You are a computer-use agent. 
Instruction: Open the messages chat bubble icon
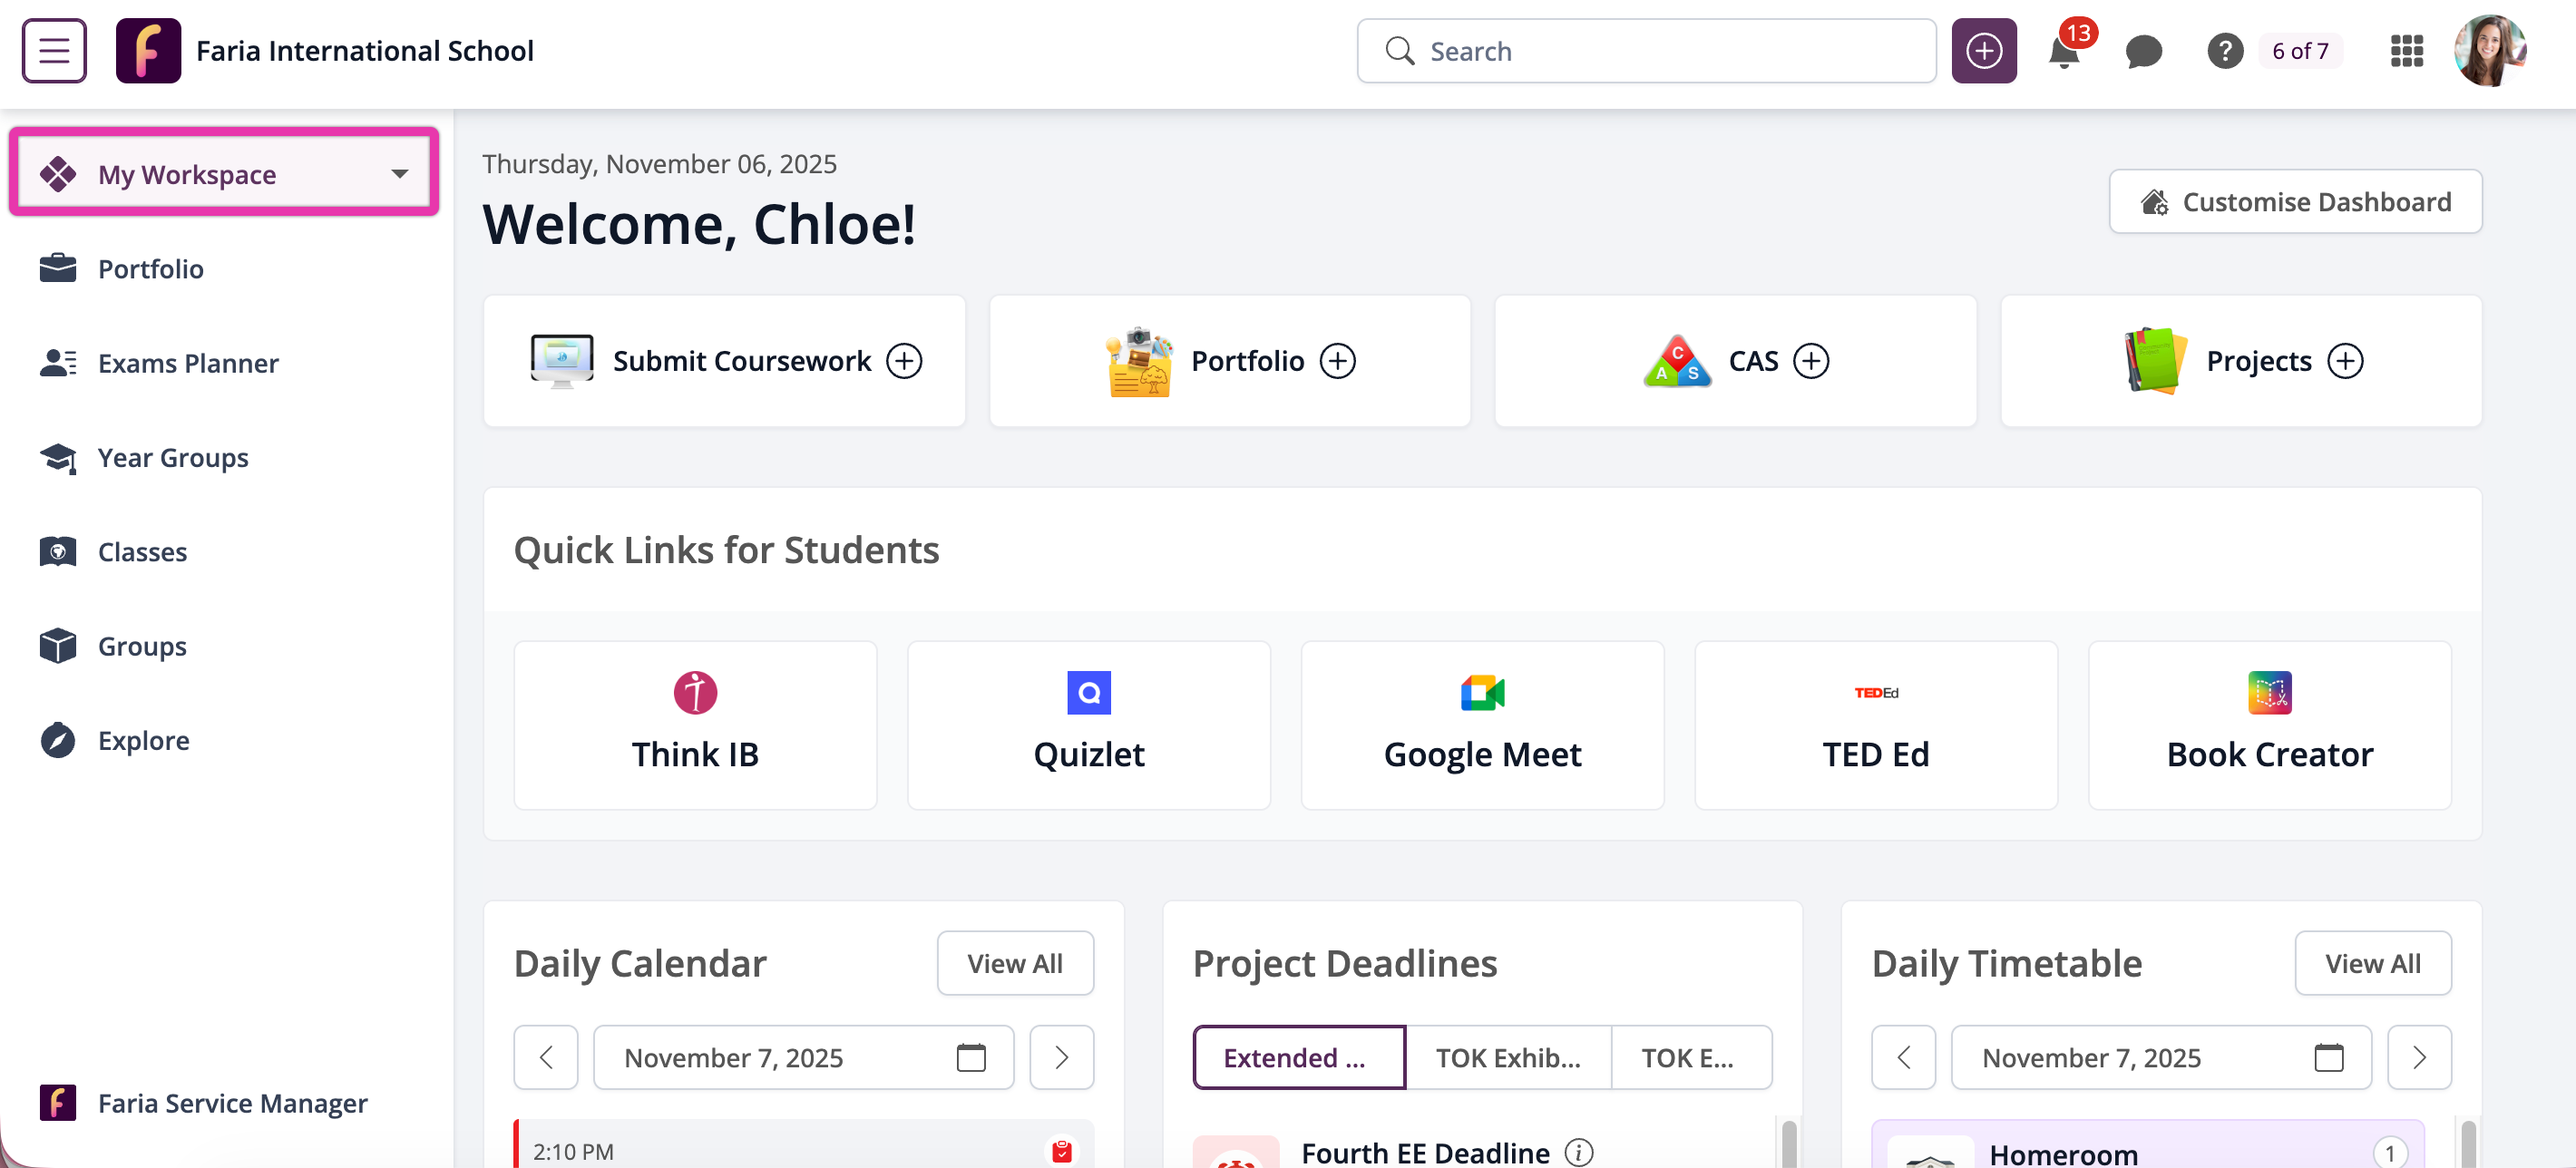(x=2143, y=51)
